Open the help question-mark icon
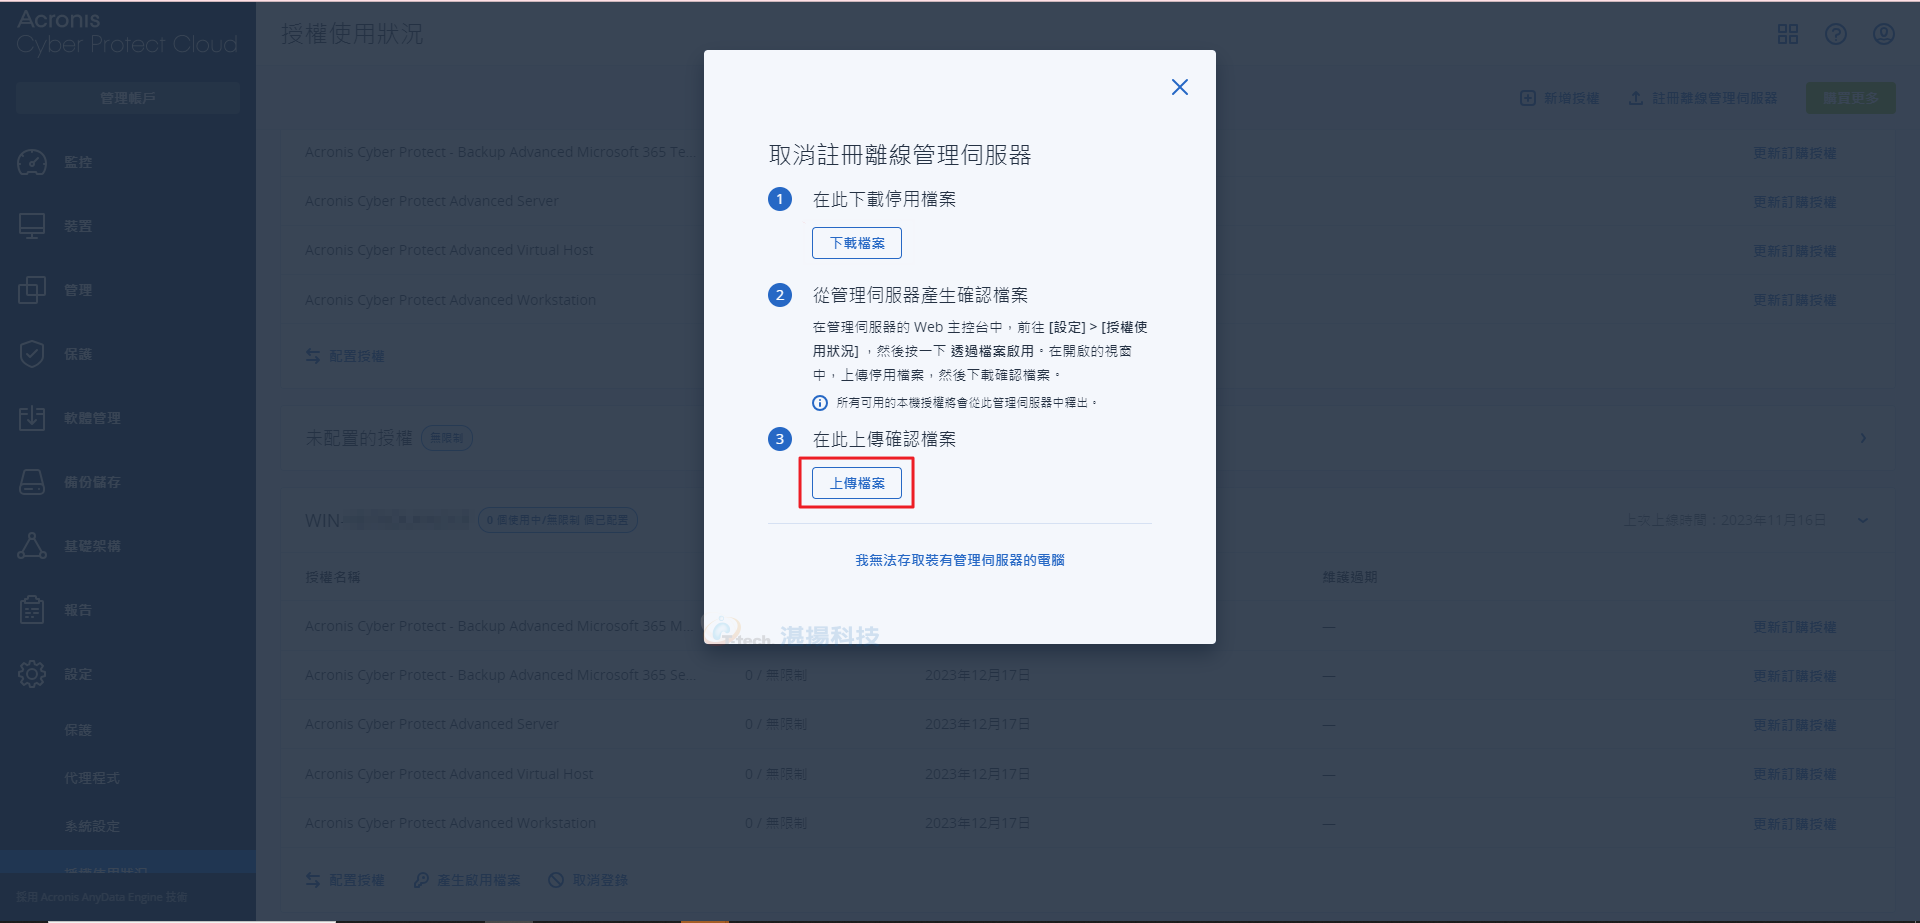The image size is (1920, 923). point(1836,34)
